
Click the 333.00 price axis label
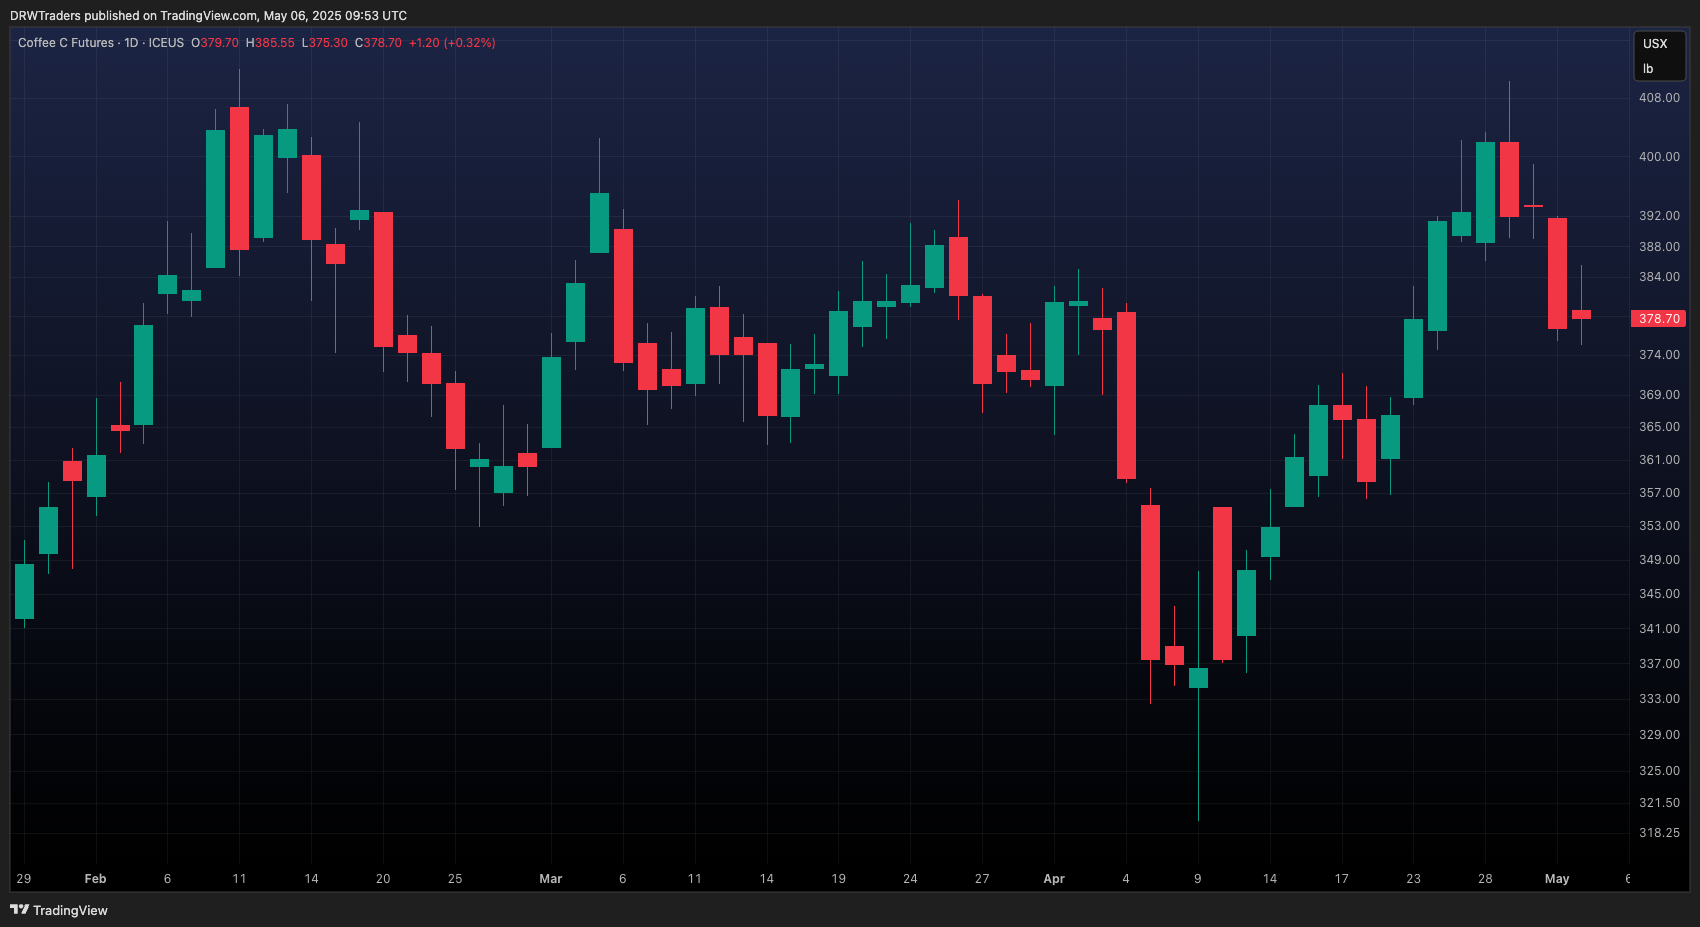(1659, 699)
